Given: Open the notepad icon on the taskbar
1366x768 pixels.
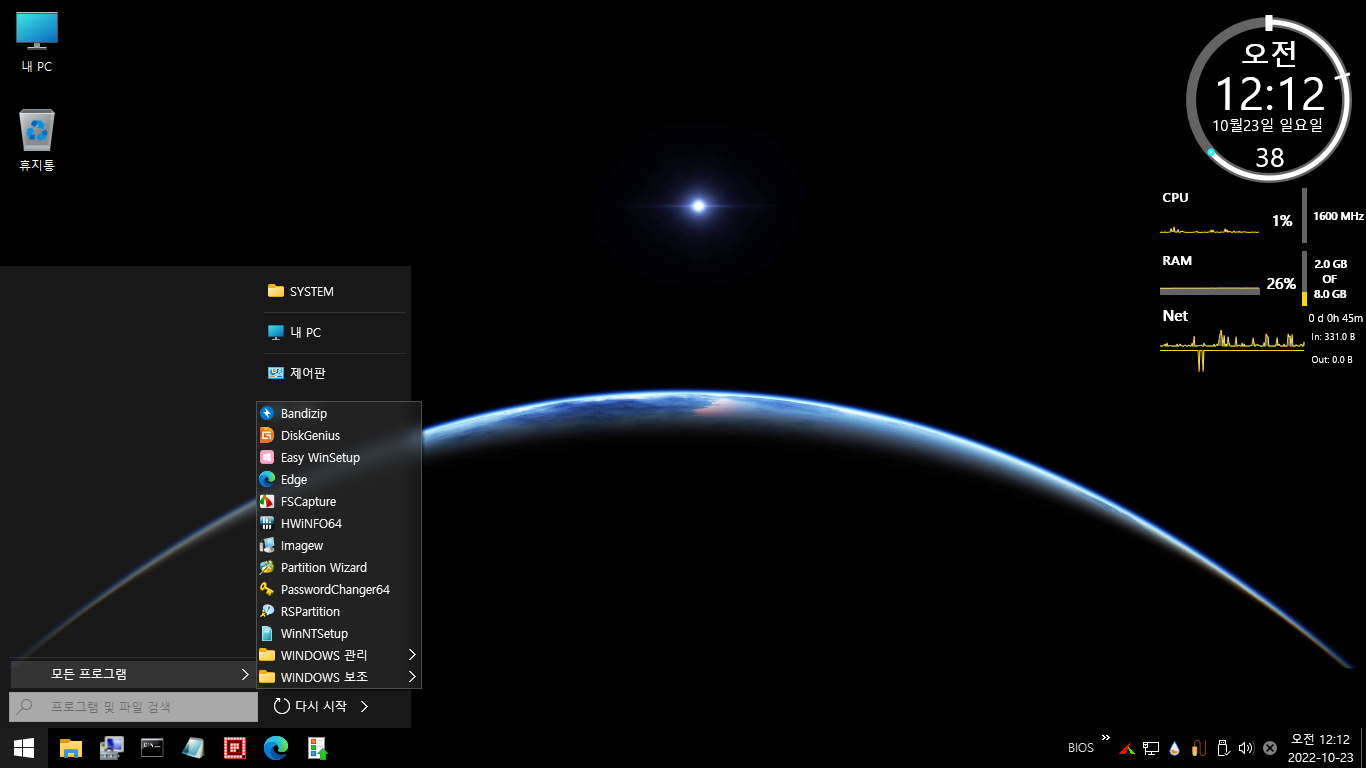Looking at the screenshot, I should [x=193, y=747].
